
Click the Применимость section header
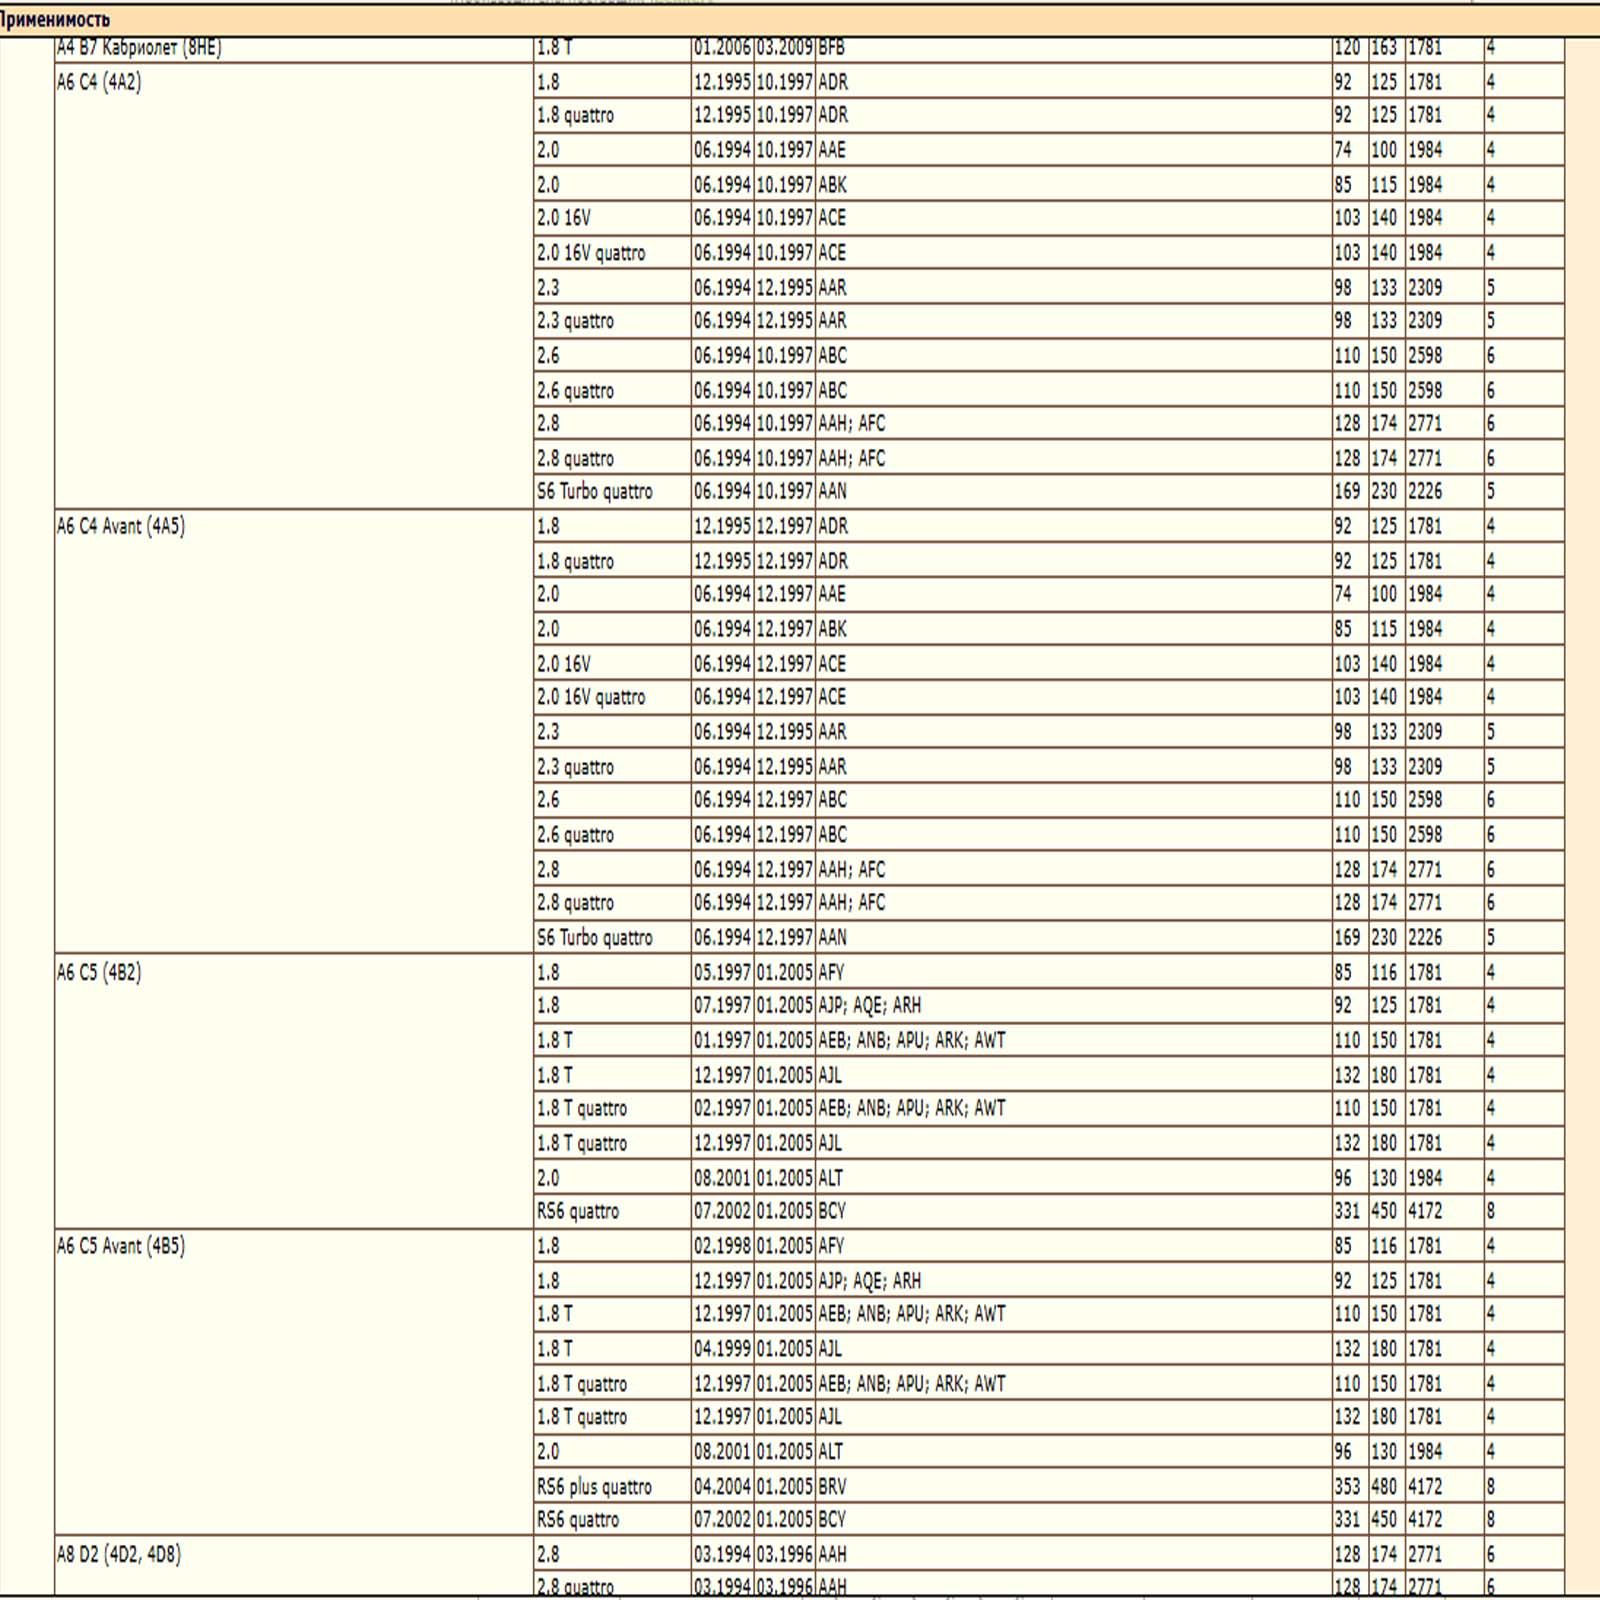coord(55,20)
